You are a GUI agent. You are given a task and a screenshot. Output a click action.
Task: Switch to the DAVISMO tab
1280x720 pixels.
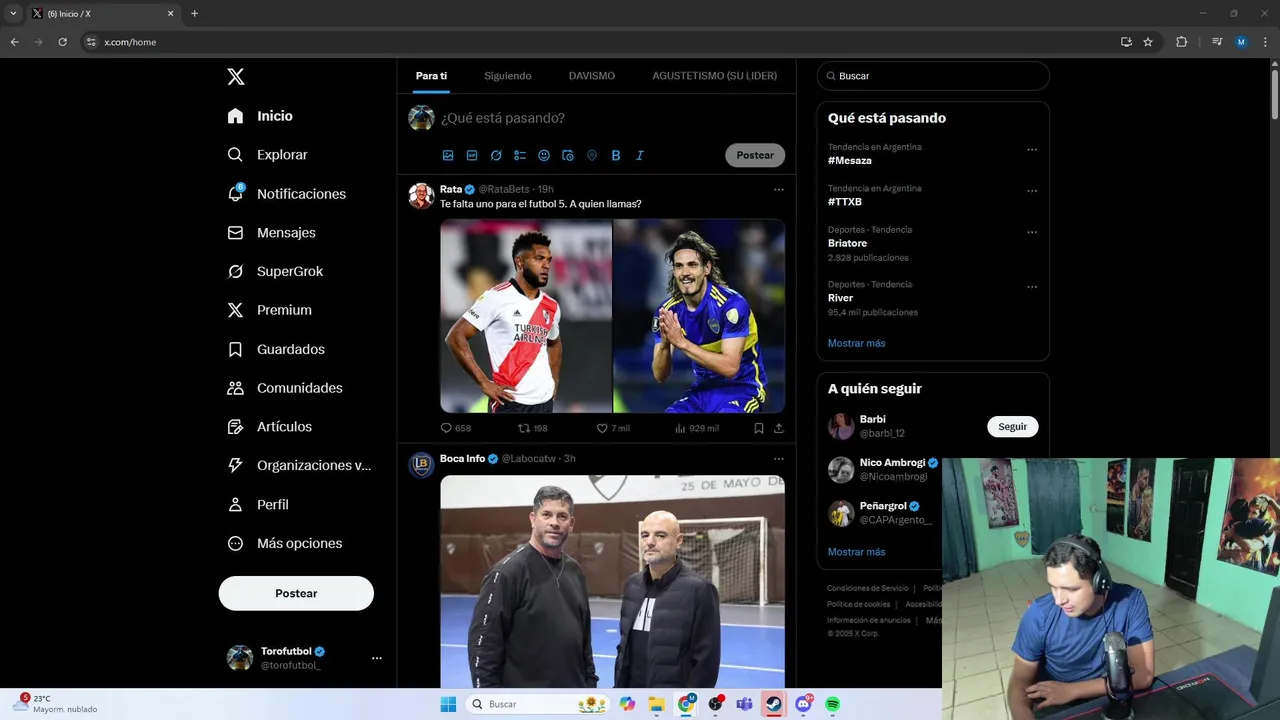pos(592,76)
